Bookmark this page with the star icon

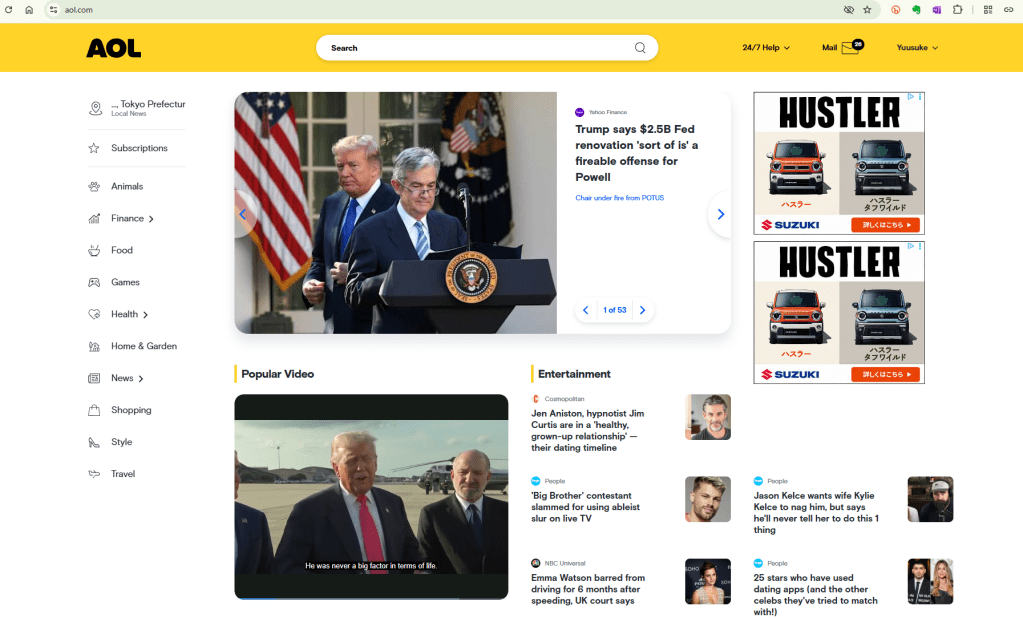click(867, 10)
